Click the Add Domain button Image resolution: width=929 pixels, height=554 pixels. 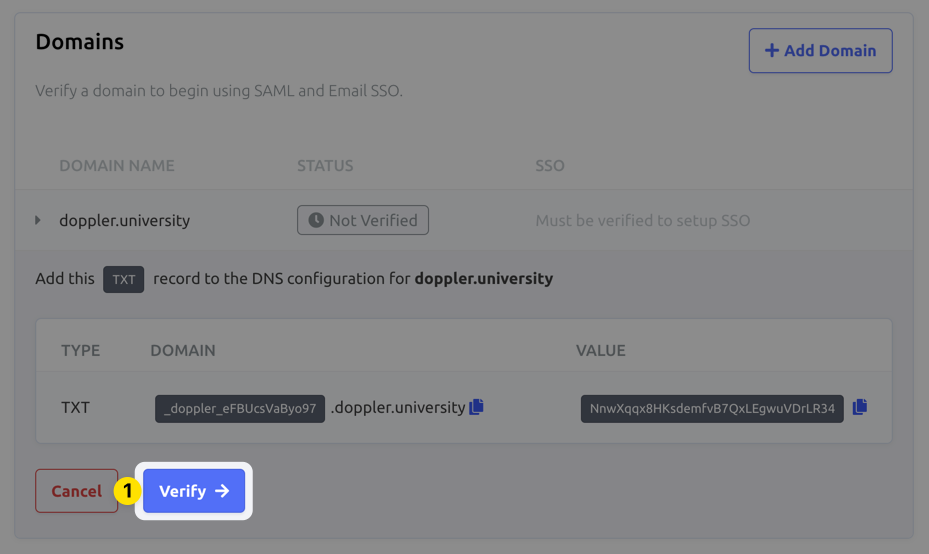(820, 50)
